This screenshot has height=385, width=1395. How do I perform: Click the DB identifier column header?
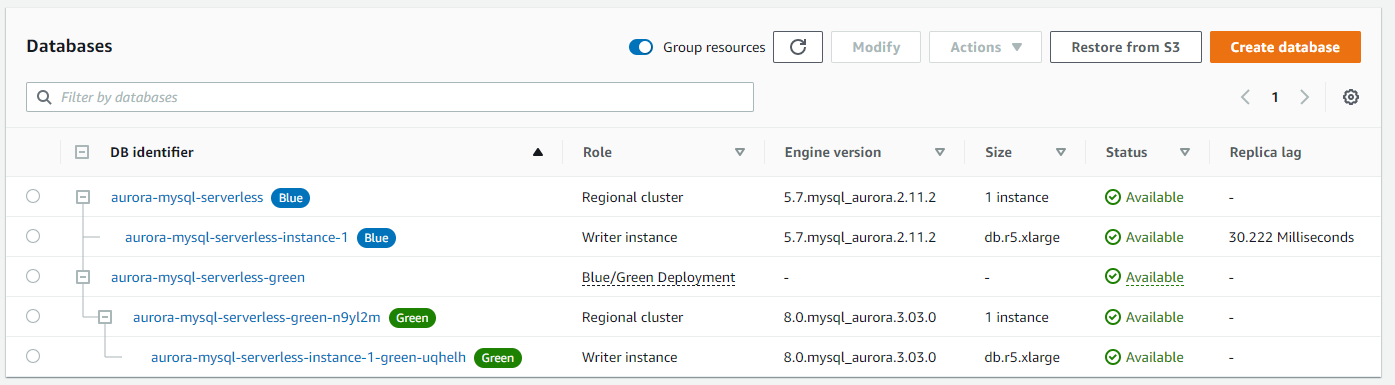click(152, 152)
